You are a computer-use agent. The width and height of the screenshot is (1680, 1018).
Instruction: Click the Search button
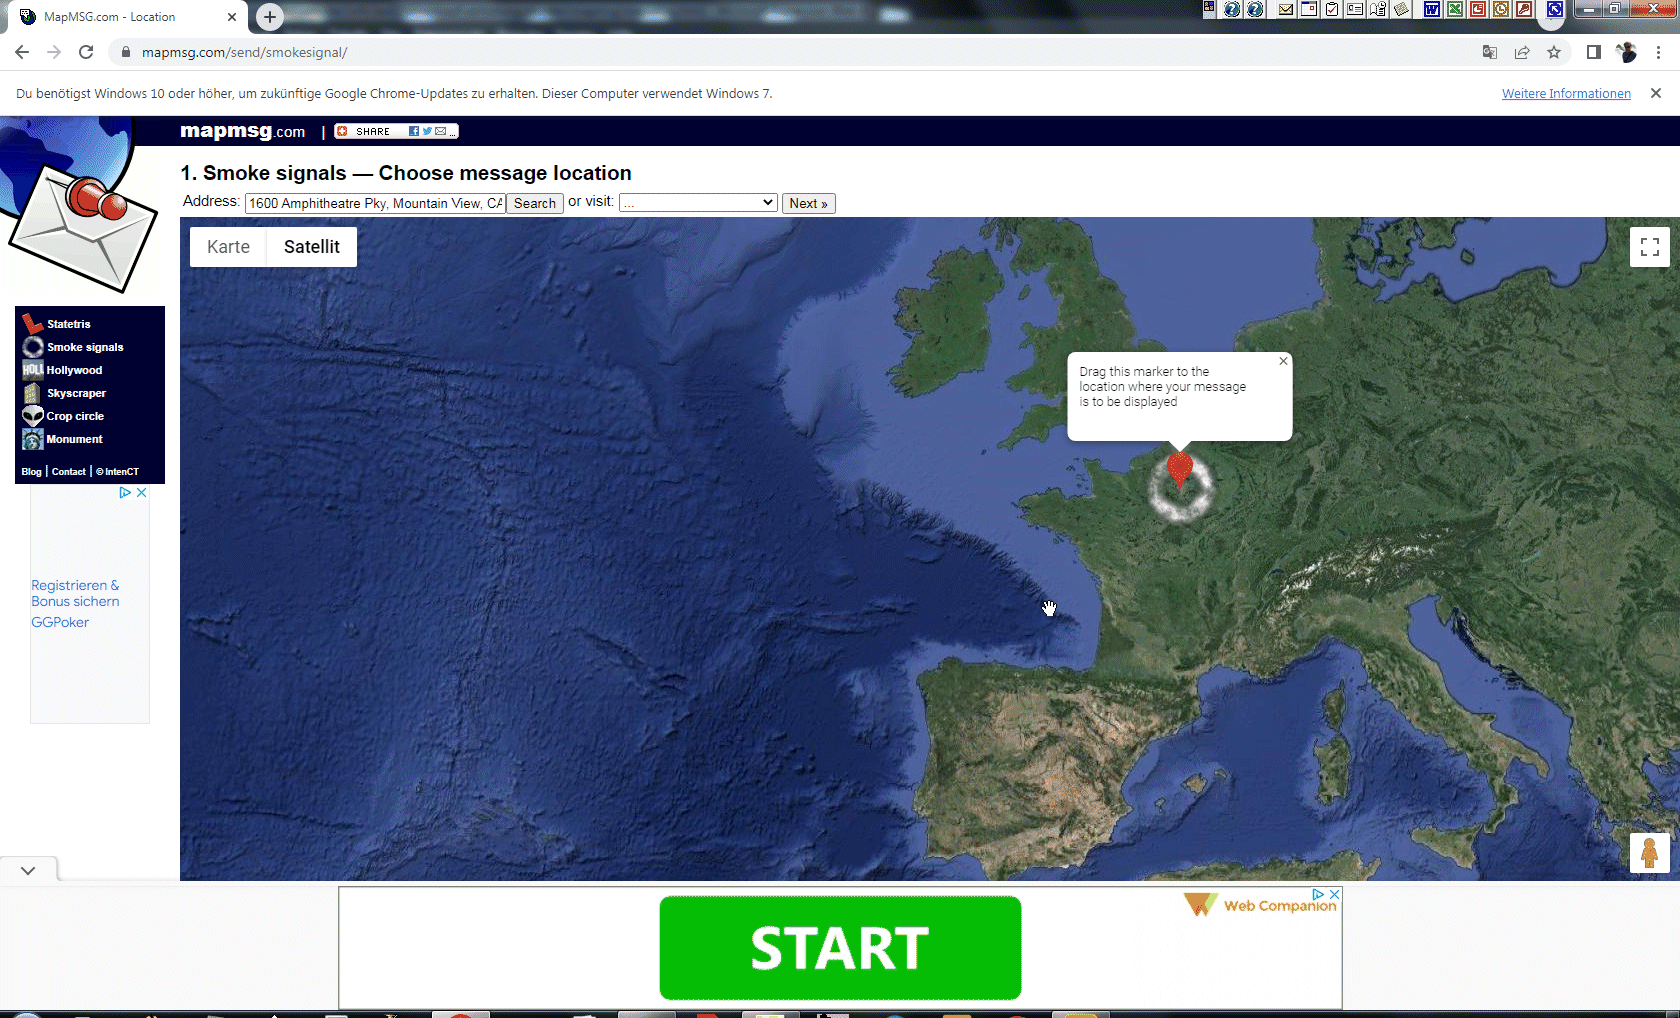click(535, 203)
